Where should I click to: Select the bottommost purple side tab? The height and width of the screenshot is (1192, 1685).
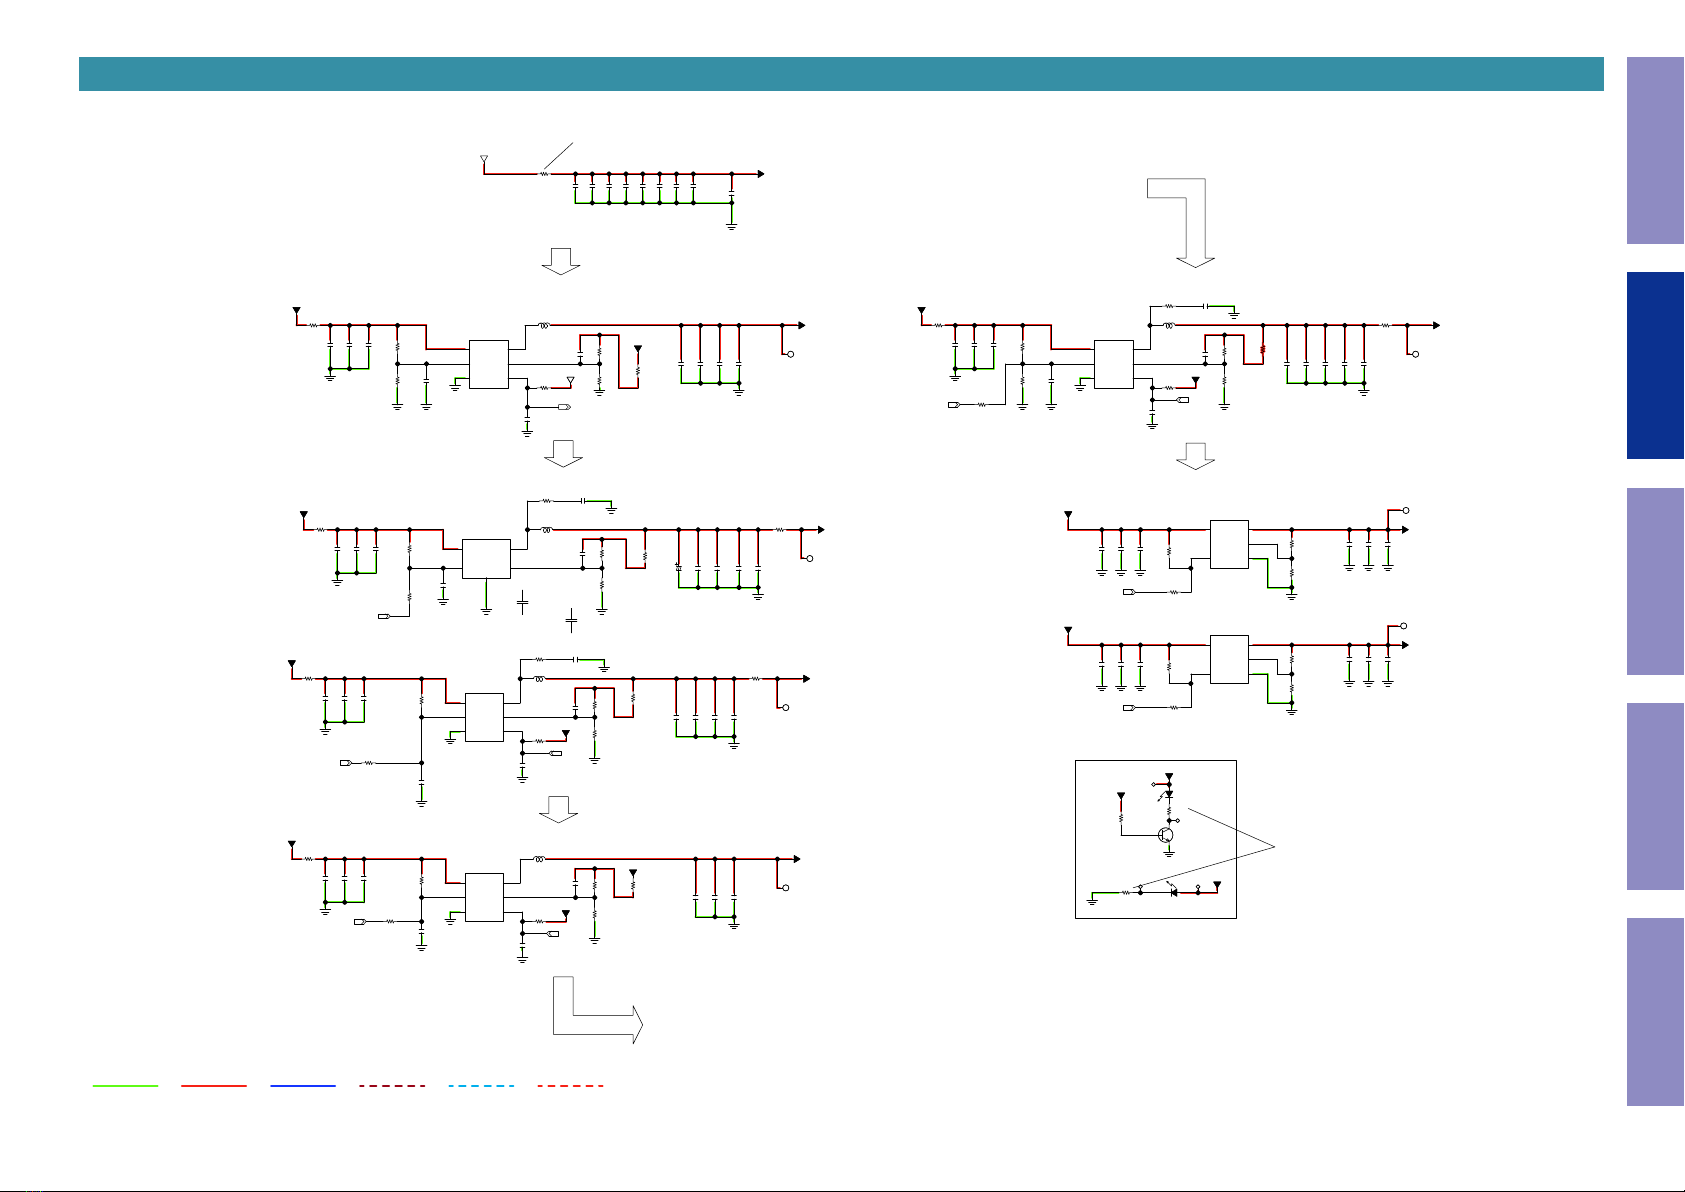(x=1655, y=1012)
